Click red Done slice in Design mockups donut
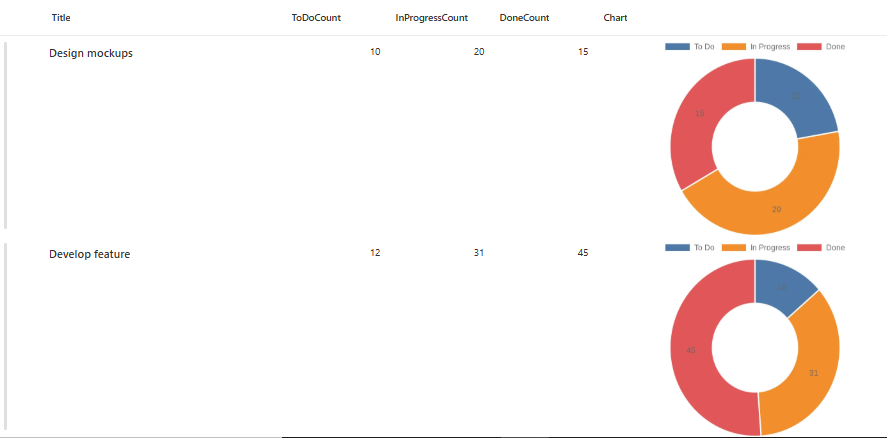Viewport: 887px width, 438px height. (x=700, y=115)
